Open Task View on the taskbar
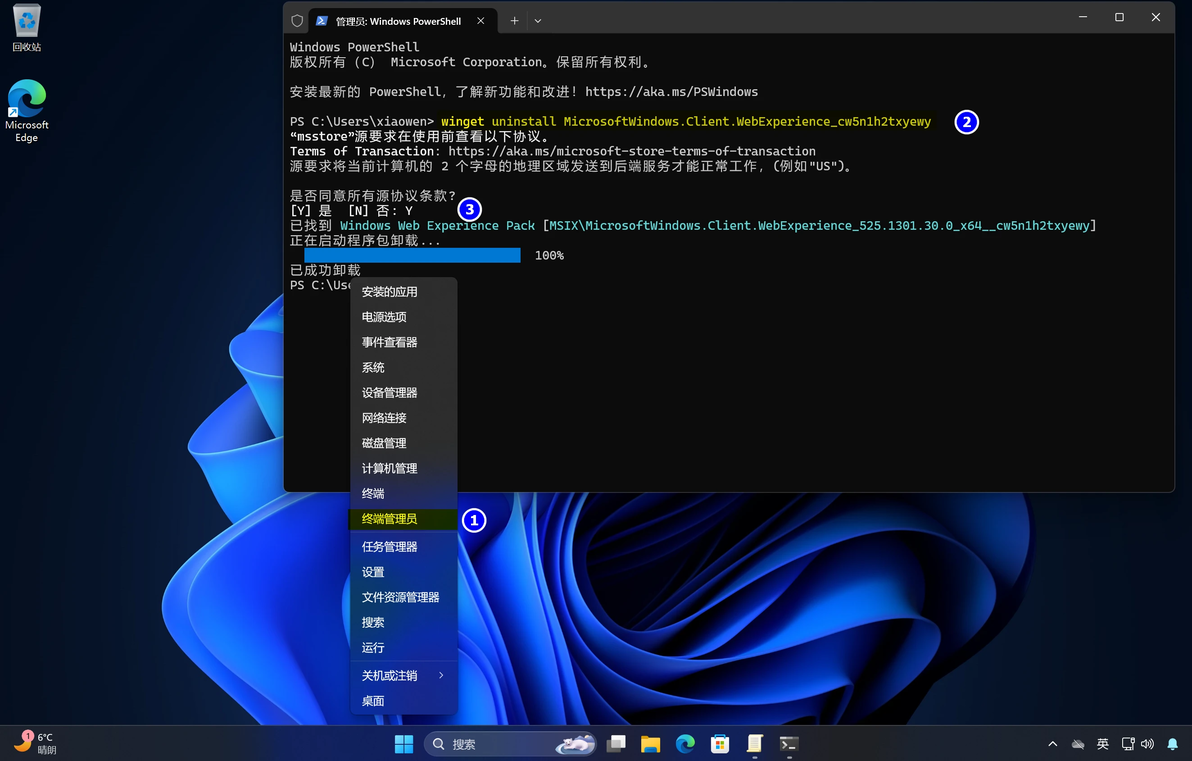The width and height of the screenshot is (1192, 761). (616, 744)
